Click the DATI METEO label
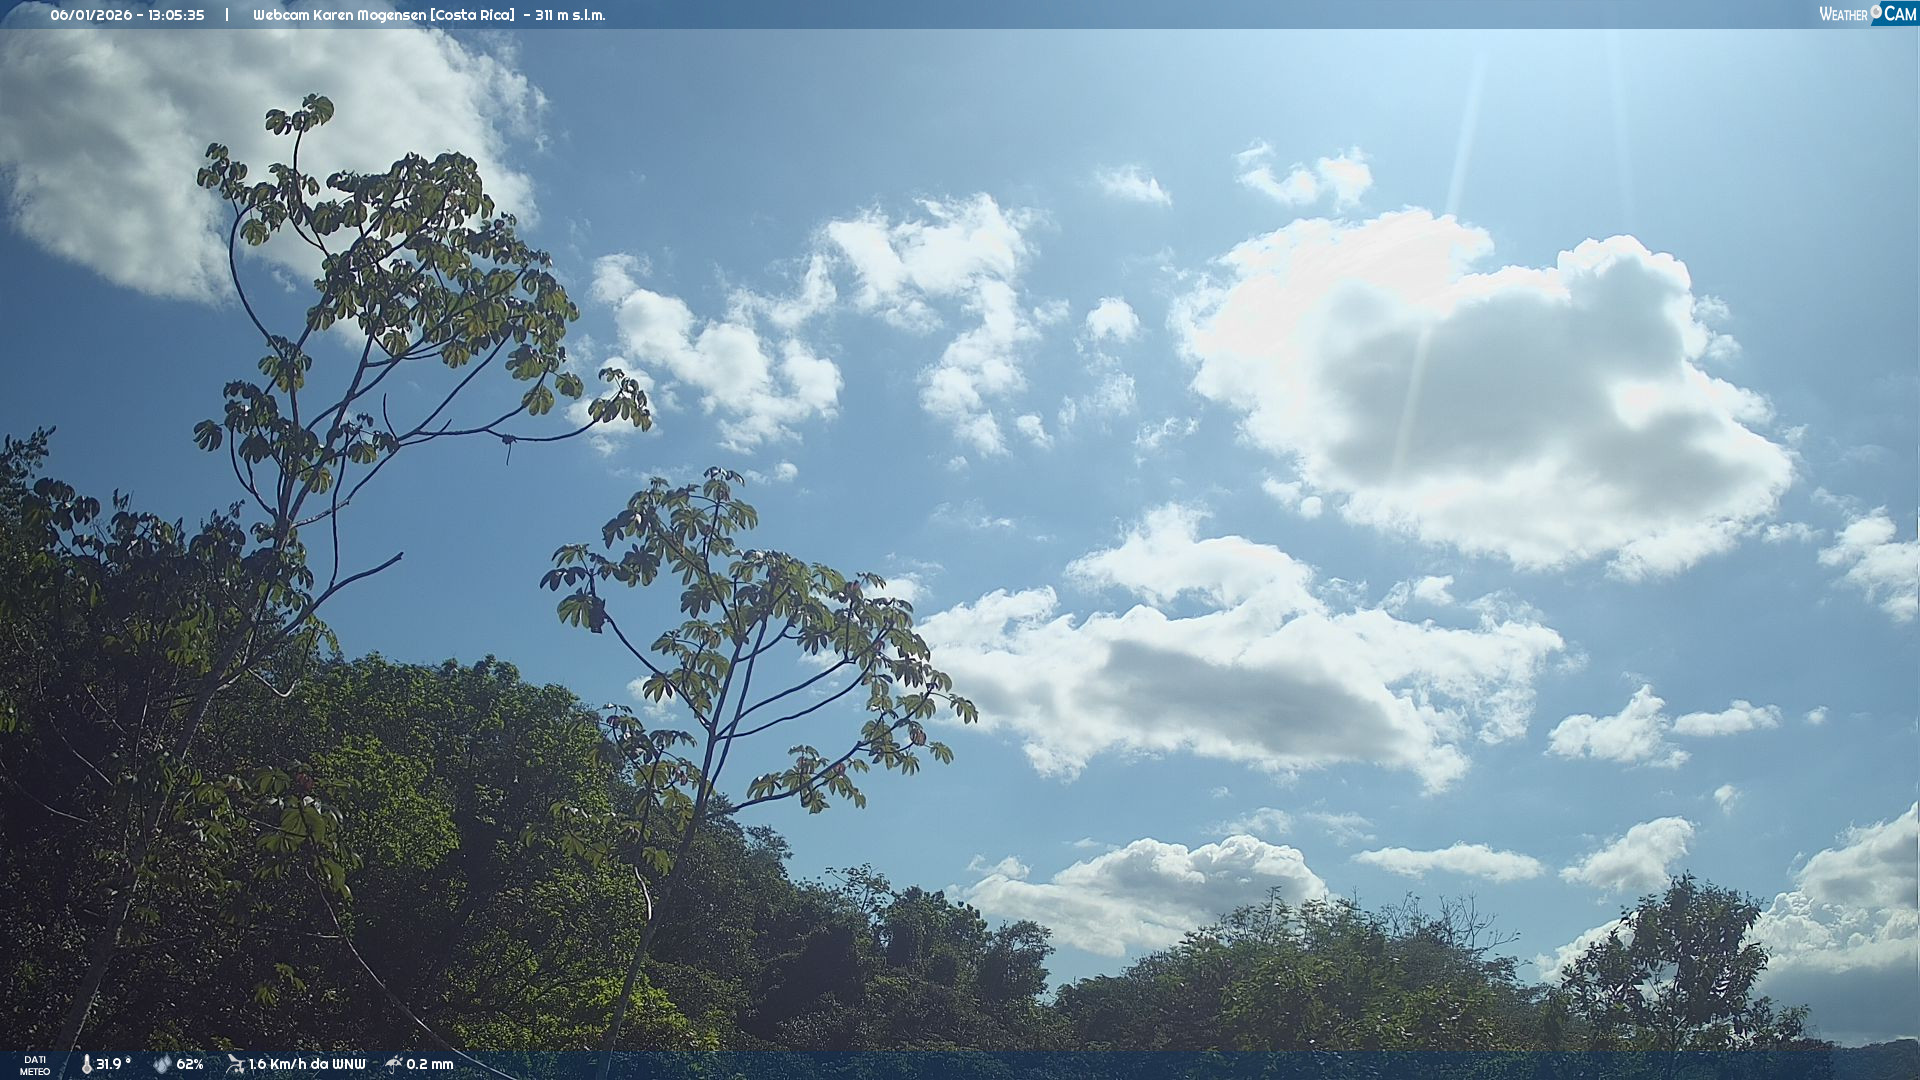 [35, 1065]
